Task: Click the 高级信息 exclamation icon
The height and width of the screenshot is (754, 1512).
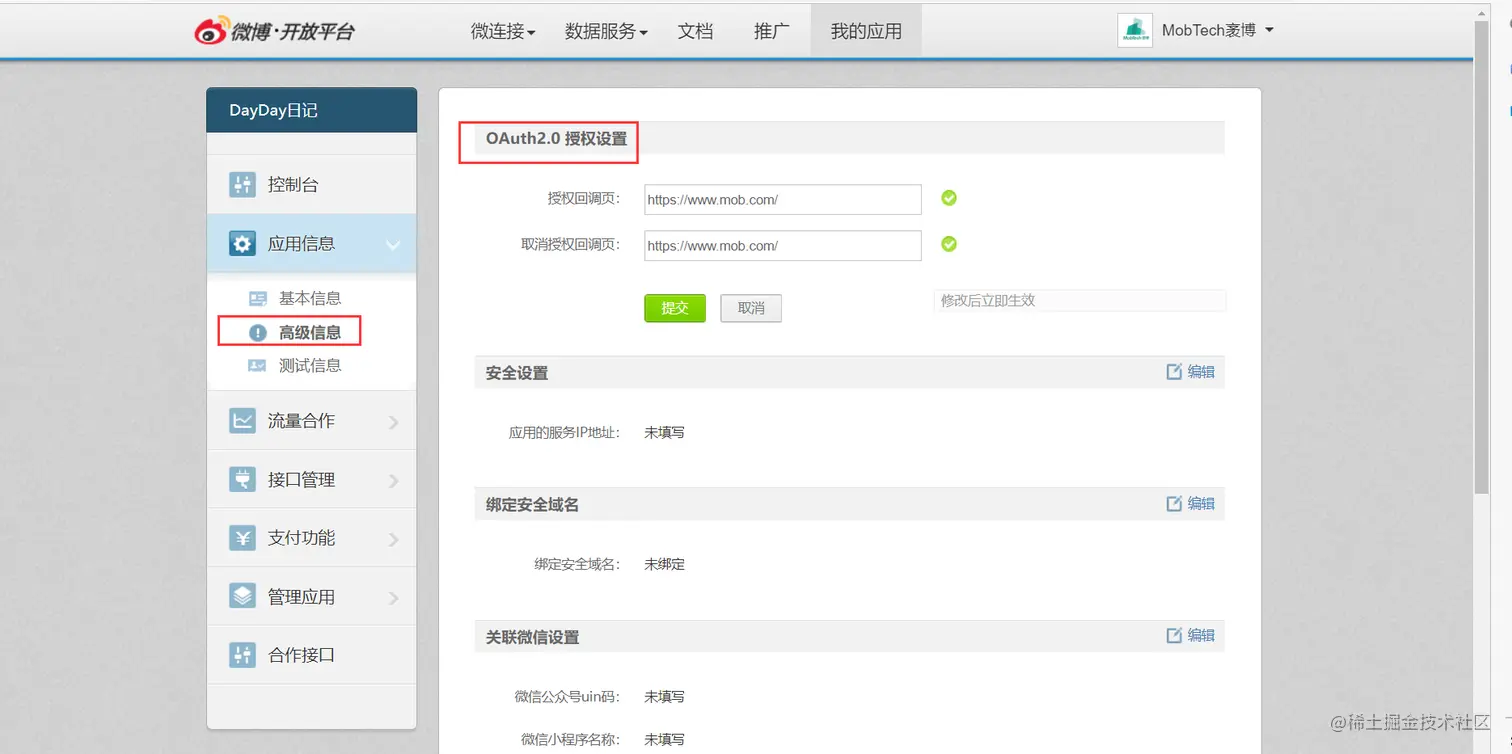Action: click(258, 332)
